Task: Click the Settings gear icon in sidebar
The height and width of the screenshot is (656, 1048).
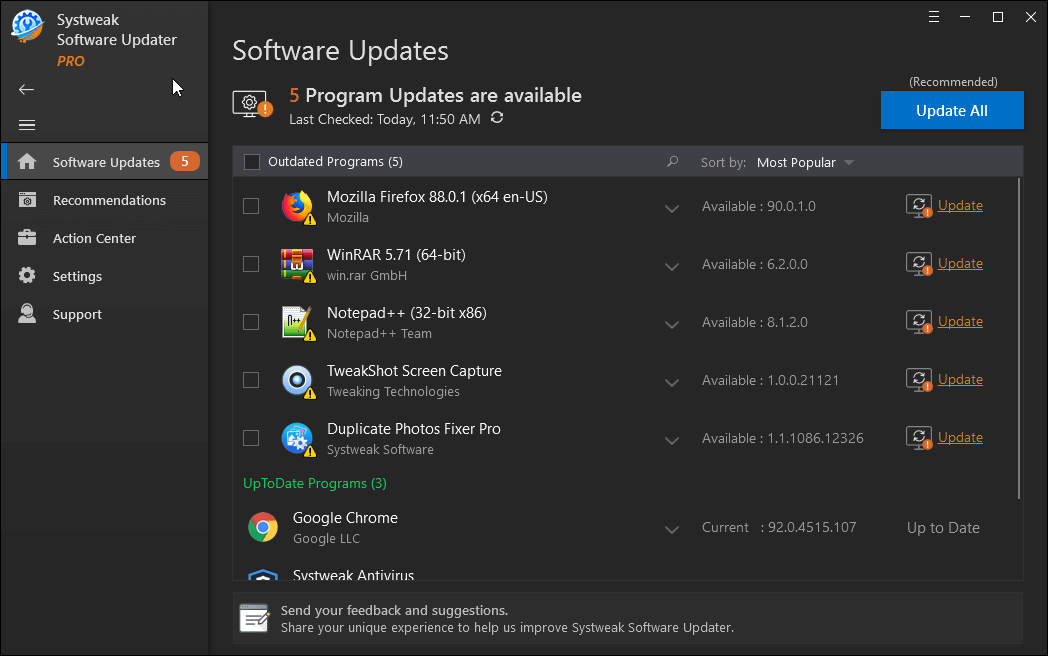Action: coord(27,276)
